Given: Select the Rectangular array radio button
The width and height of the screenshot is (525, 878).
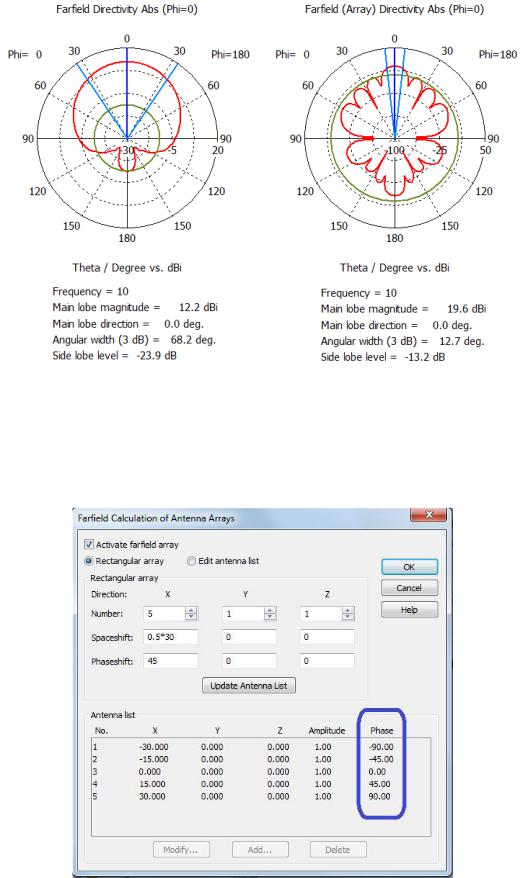Looking at the screenshot, I should click(x=88, y=561).
